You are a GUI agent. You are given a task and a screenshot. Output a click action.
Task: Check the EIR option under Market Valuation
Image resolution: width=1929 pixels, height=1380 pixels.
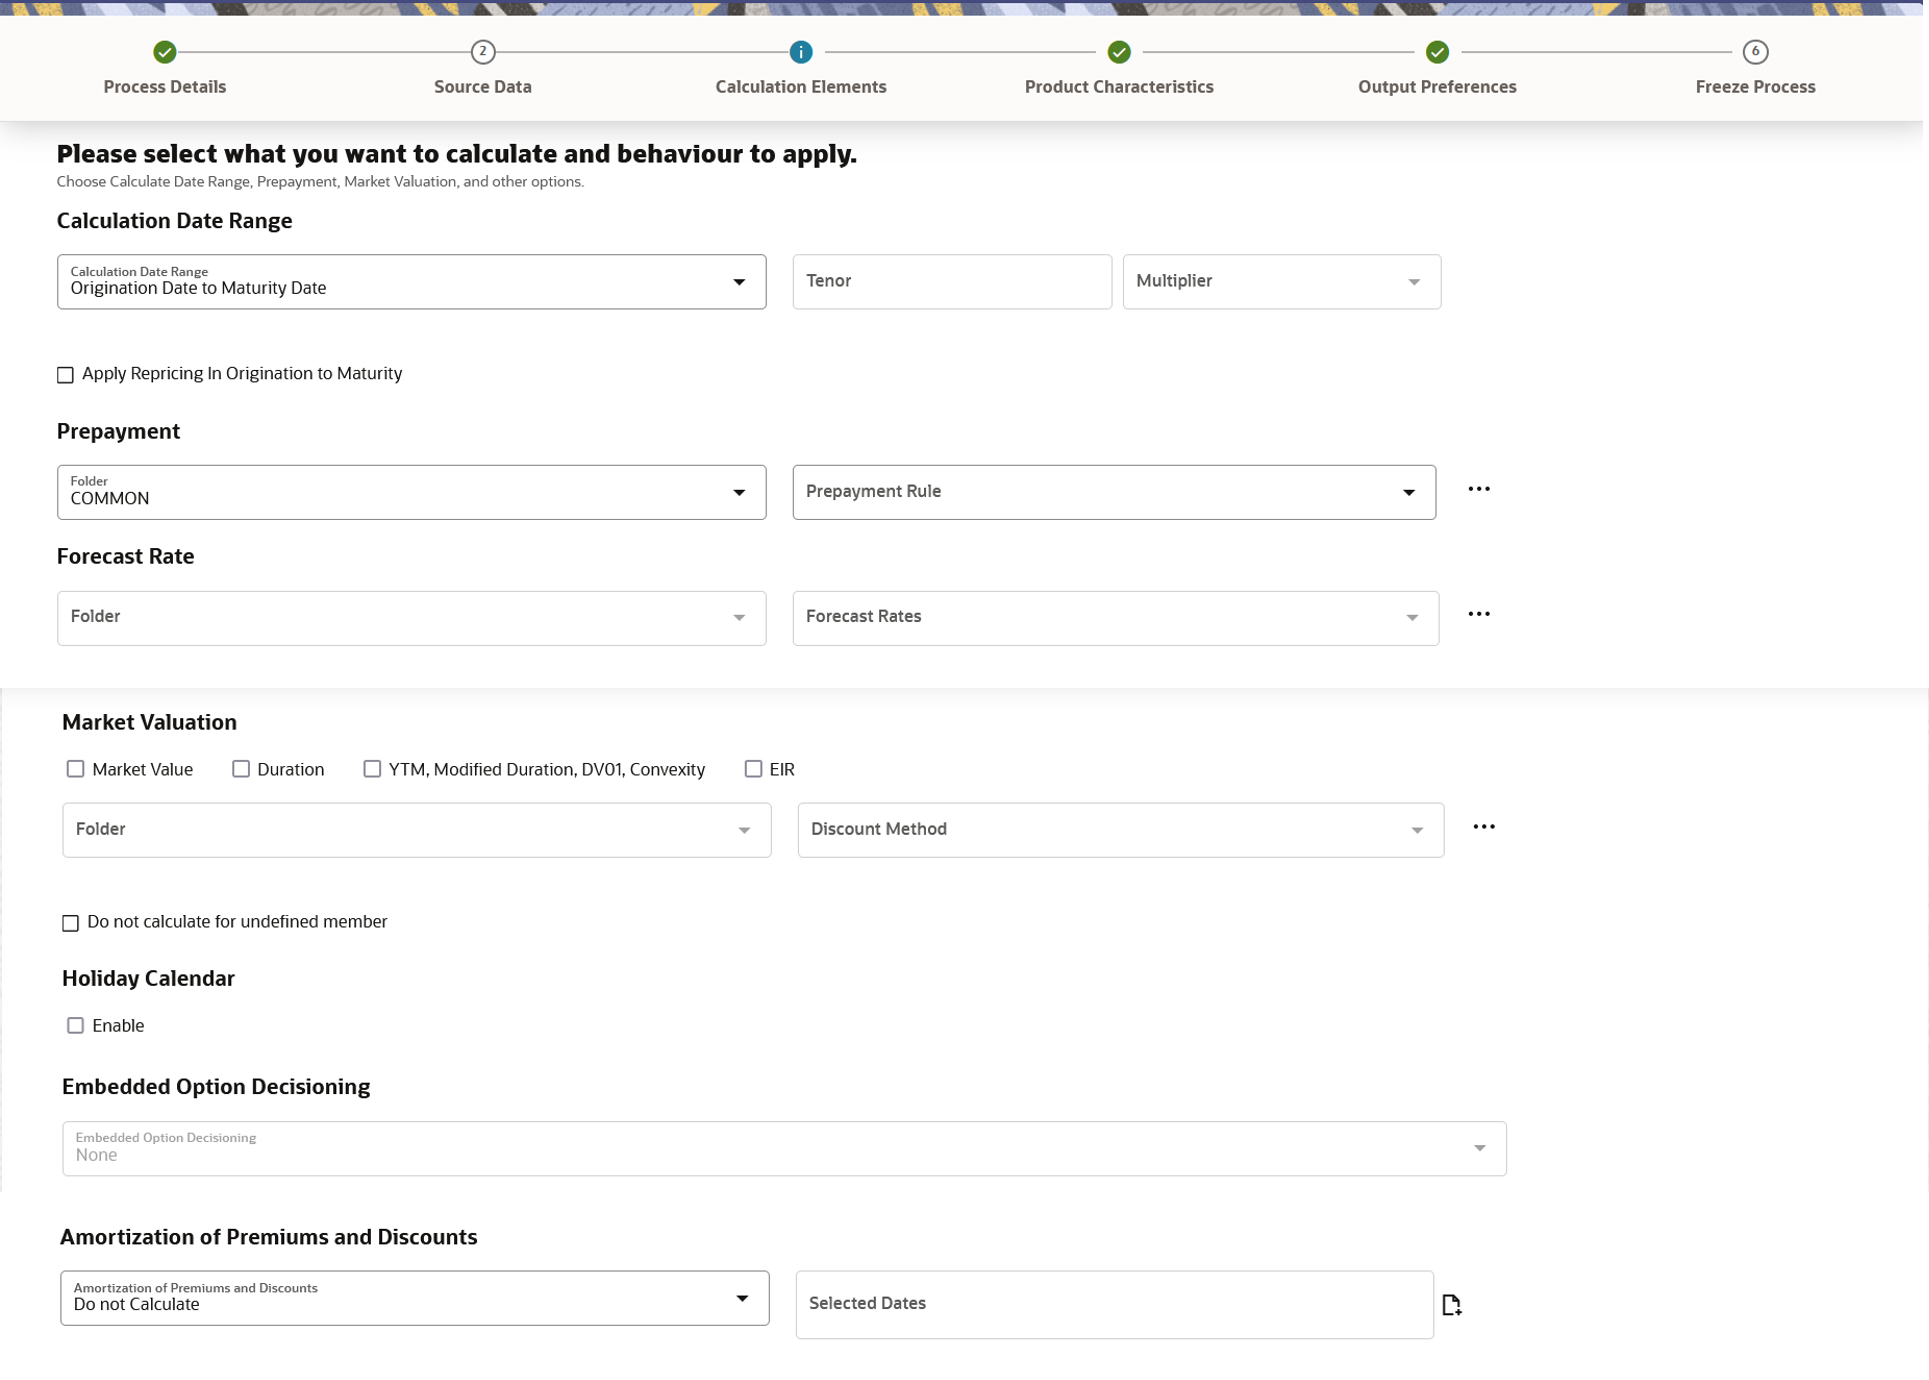(x=753, y=768)
